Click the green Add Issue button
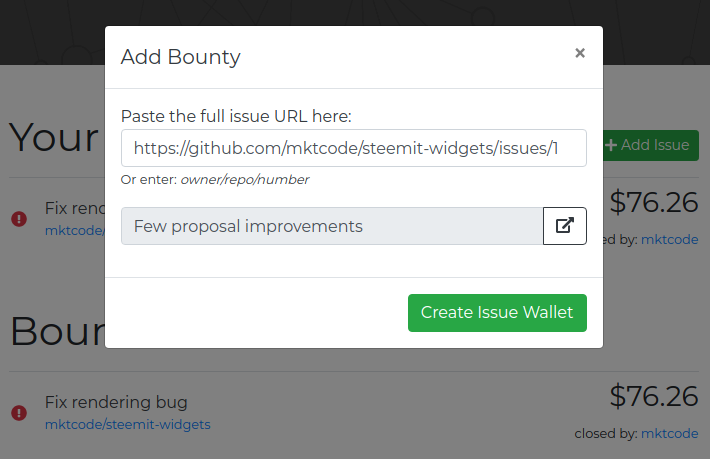Viewport: 710px width, 459px height. [x=651, y=145]
